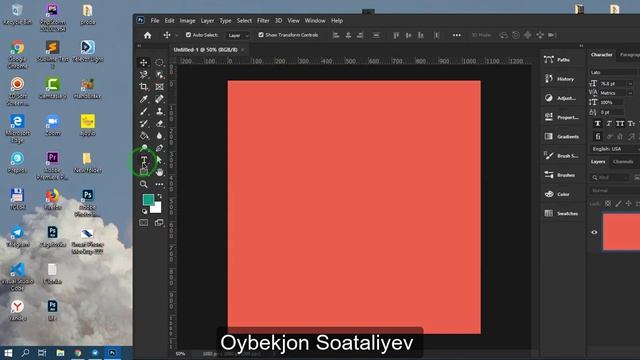Open the Filter menu
Image resolution: width=640 pixels, height=360 pixels.
(x=263, y=20)
